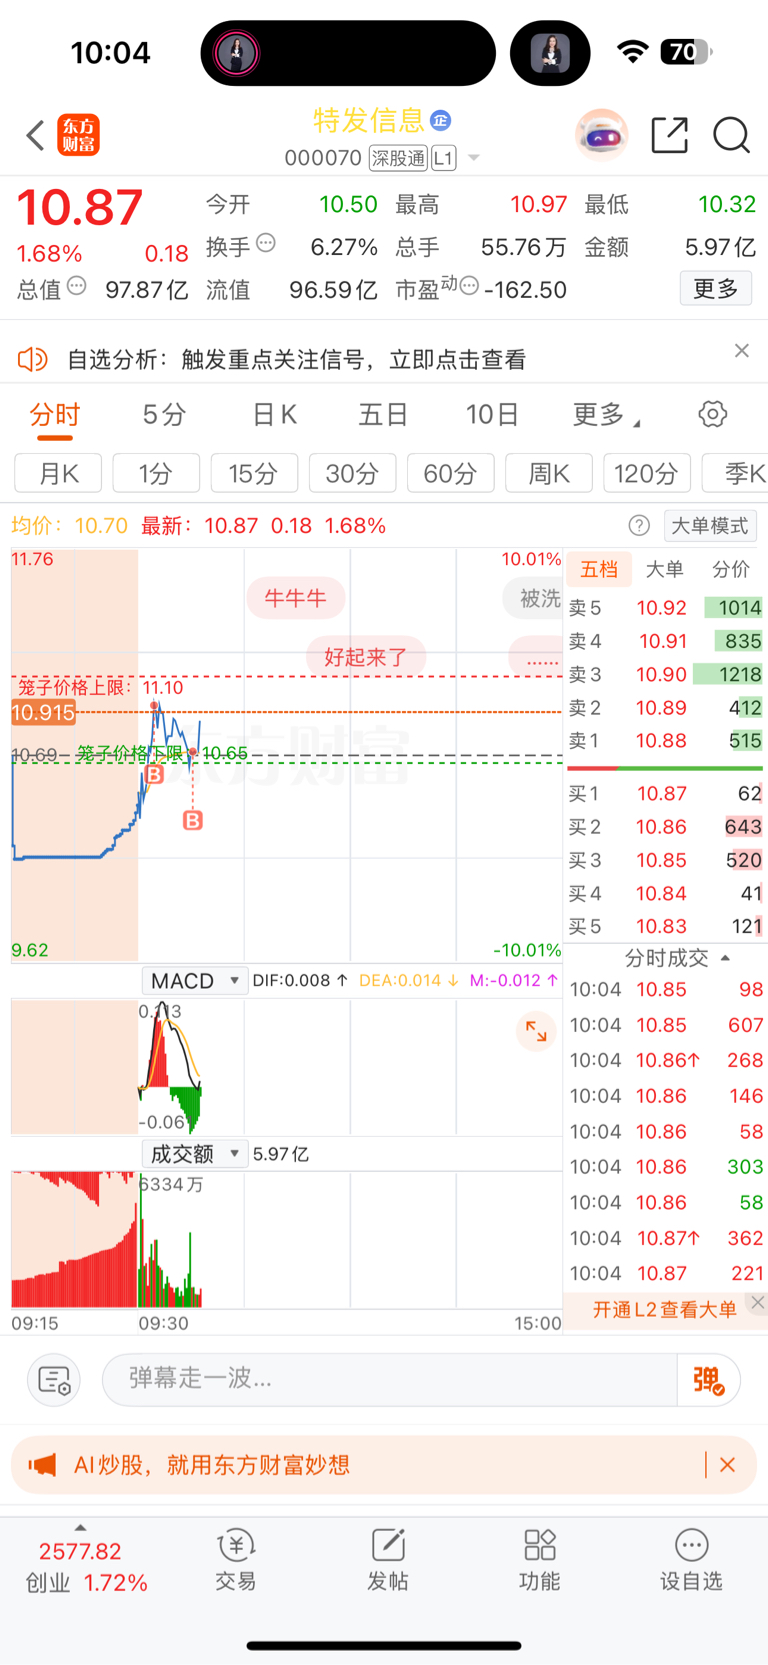Open the danmaku settings icon
Screen dimensions: 768x1665
tap(53, 1380)
